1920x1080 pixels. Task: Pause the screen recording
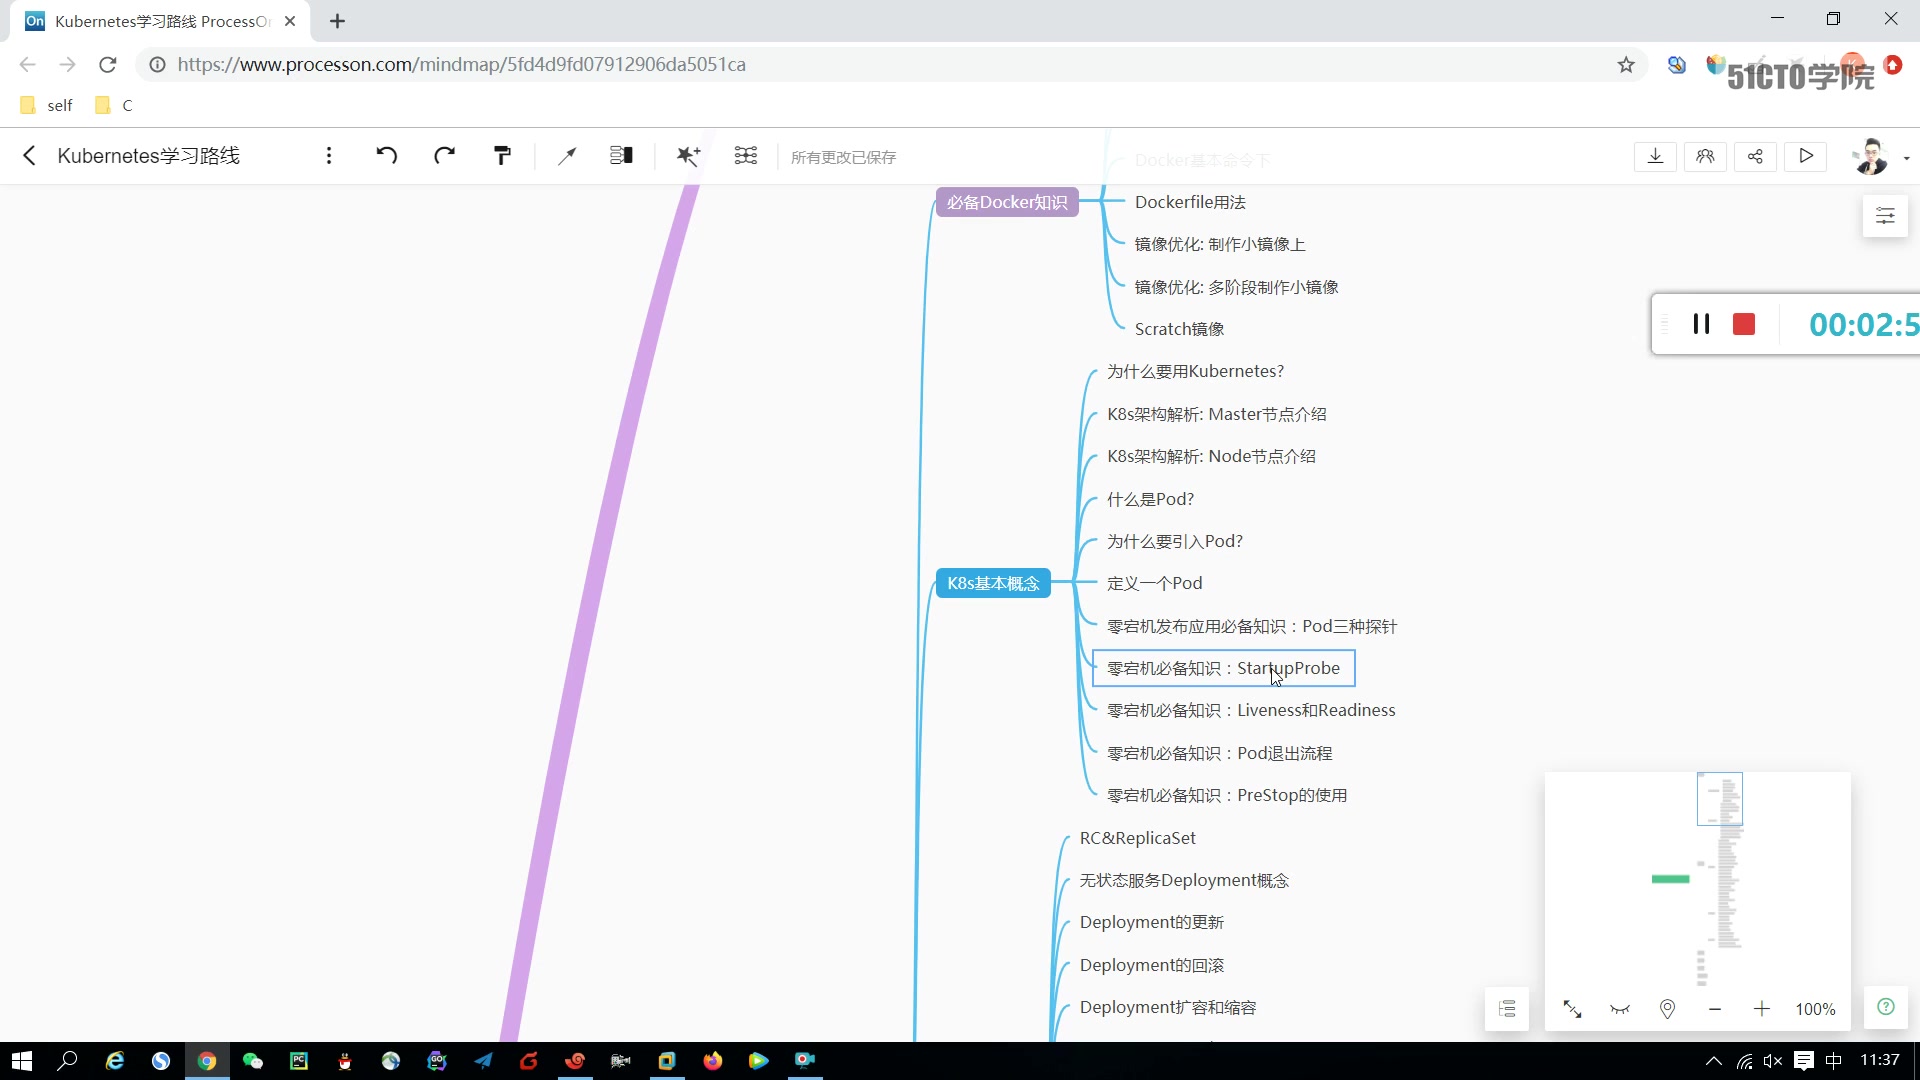[1701, 324]
